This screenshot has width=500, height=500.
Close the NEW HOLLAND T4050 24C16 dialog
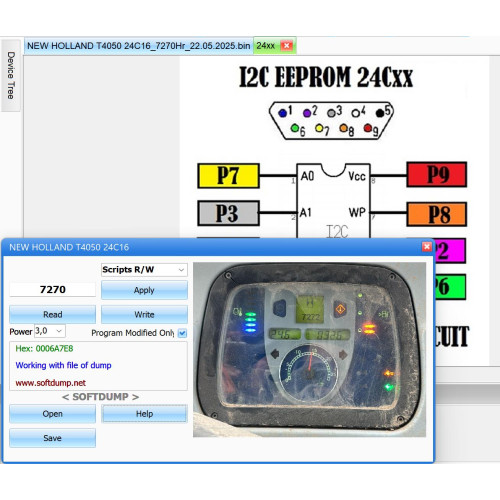[427, 247]
